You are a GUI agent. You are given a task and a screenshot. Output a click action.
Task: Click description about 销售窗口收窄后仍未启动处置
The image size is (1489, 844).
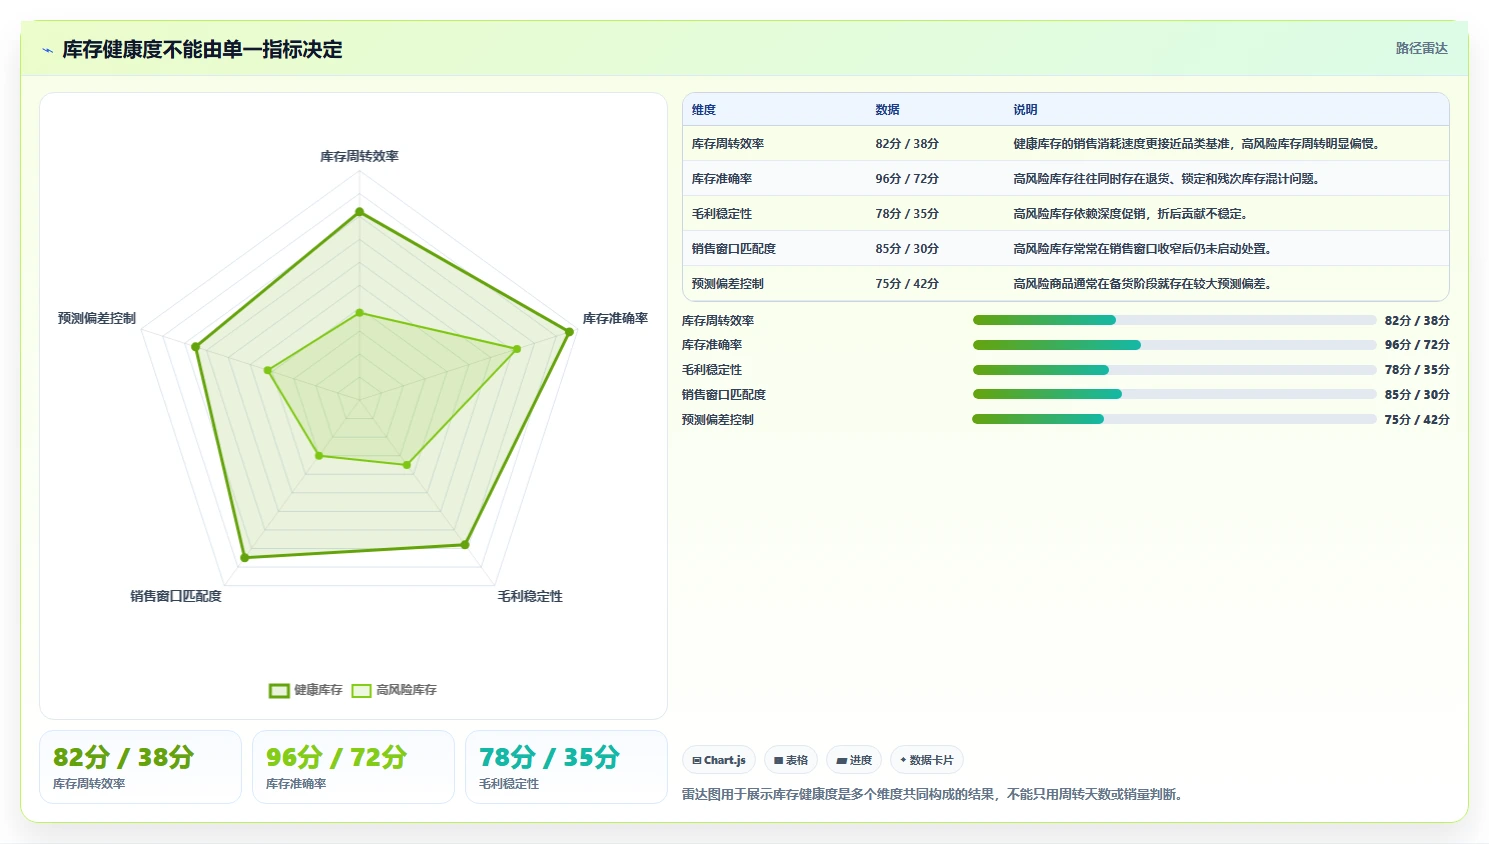(x=1143, y=249)
